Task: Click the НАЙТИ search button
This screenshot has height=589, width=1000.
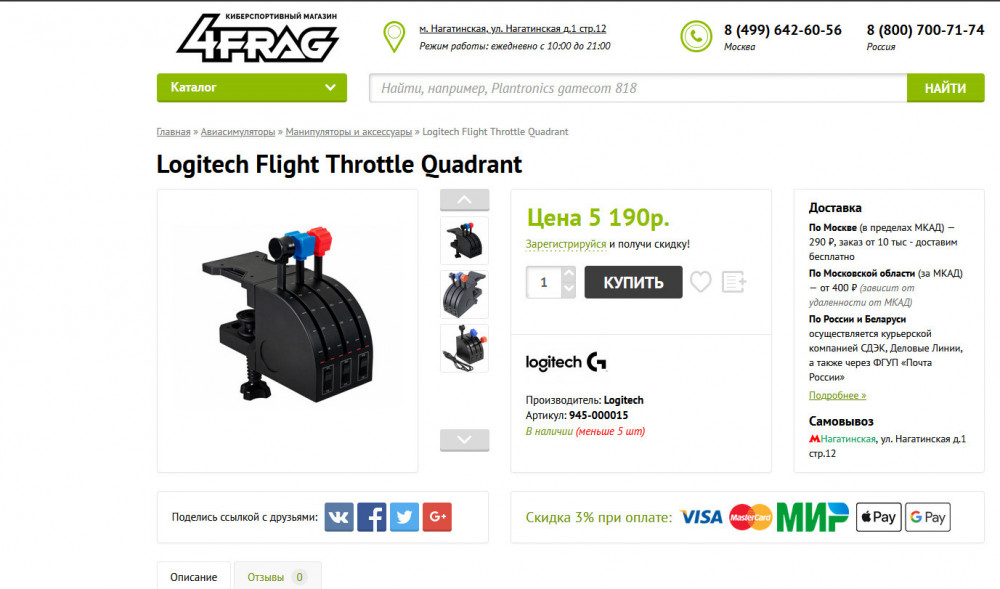Action: tap(945, 88)
